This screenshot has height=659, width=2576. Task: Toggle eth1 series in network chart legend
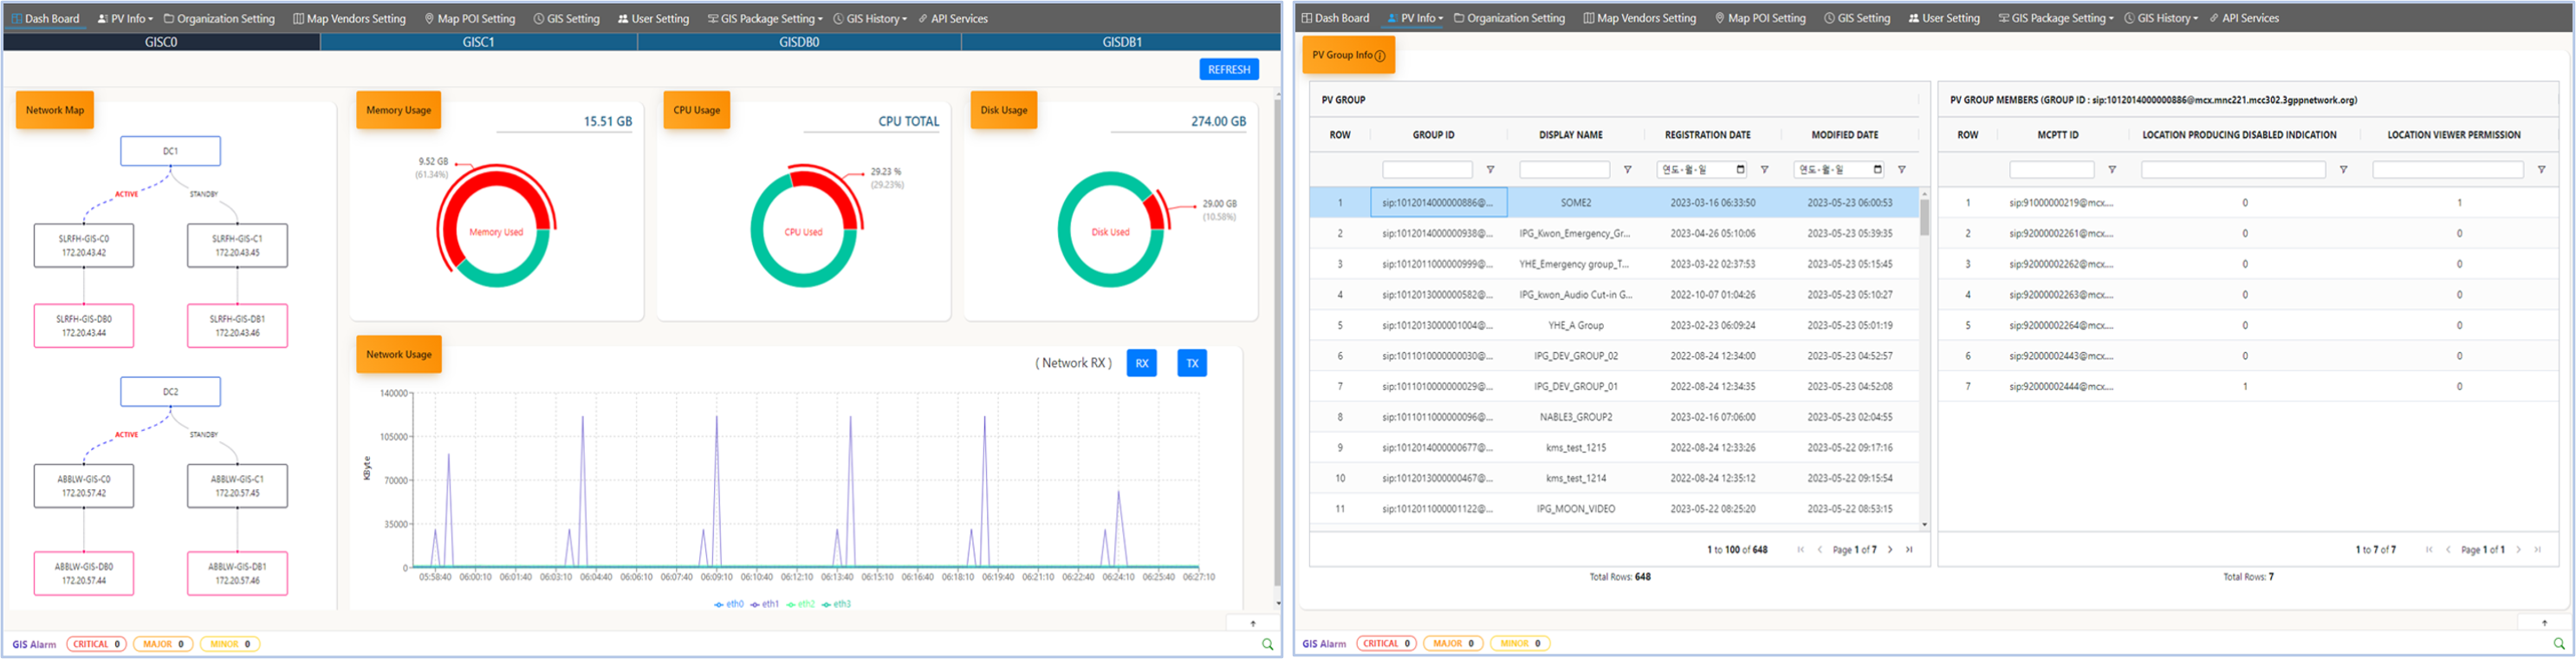tap(765, 604)
